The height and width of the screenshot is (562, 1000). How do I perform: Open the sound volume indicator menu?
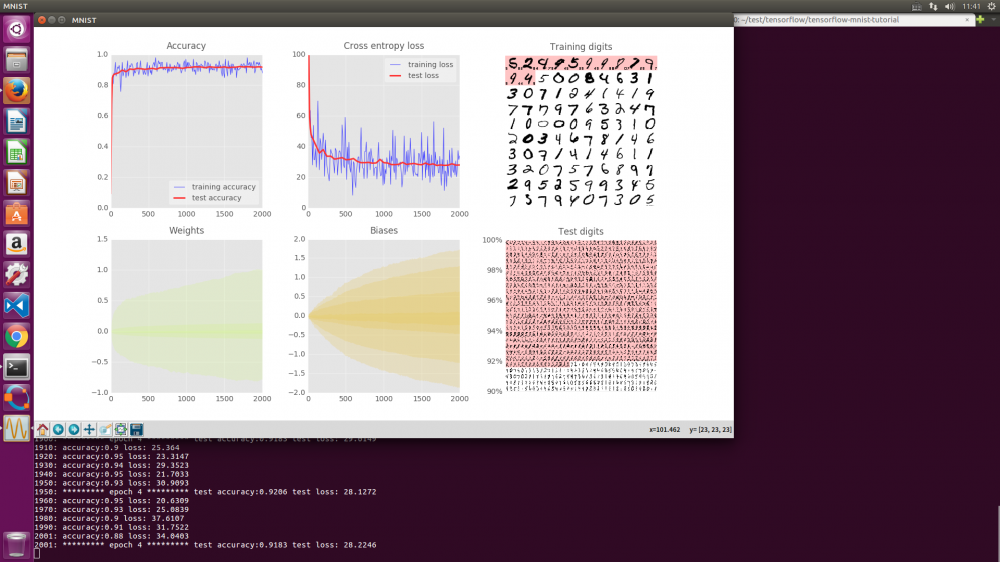tap(949, 6)
